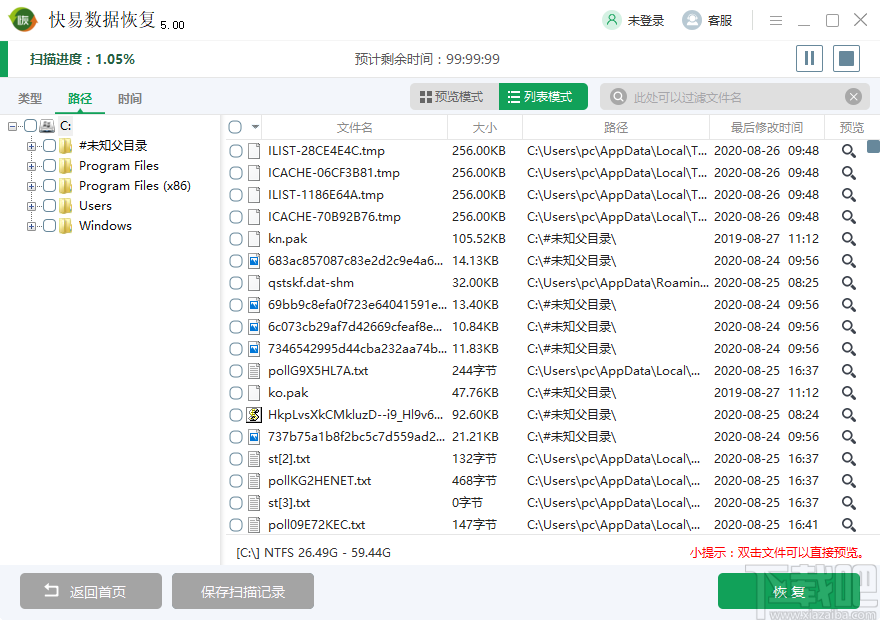Preview ILIST-28CE4E4C.tmp with its magnifier icon

[x=848, y=151]
